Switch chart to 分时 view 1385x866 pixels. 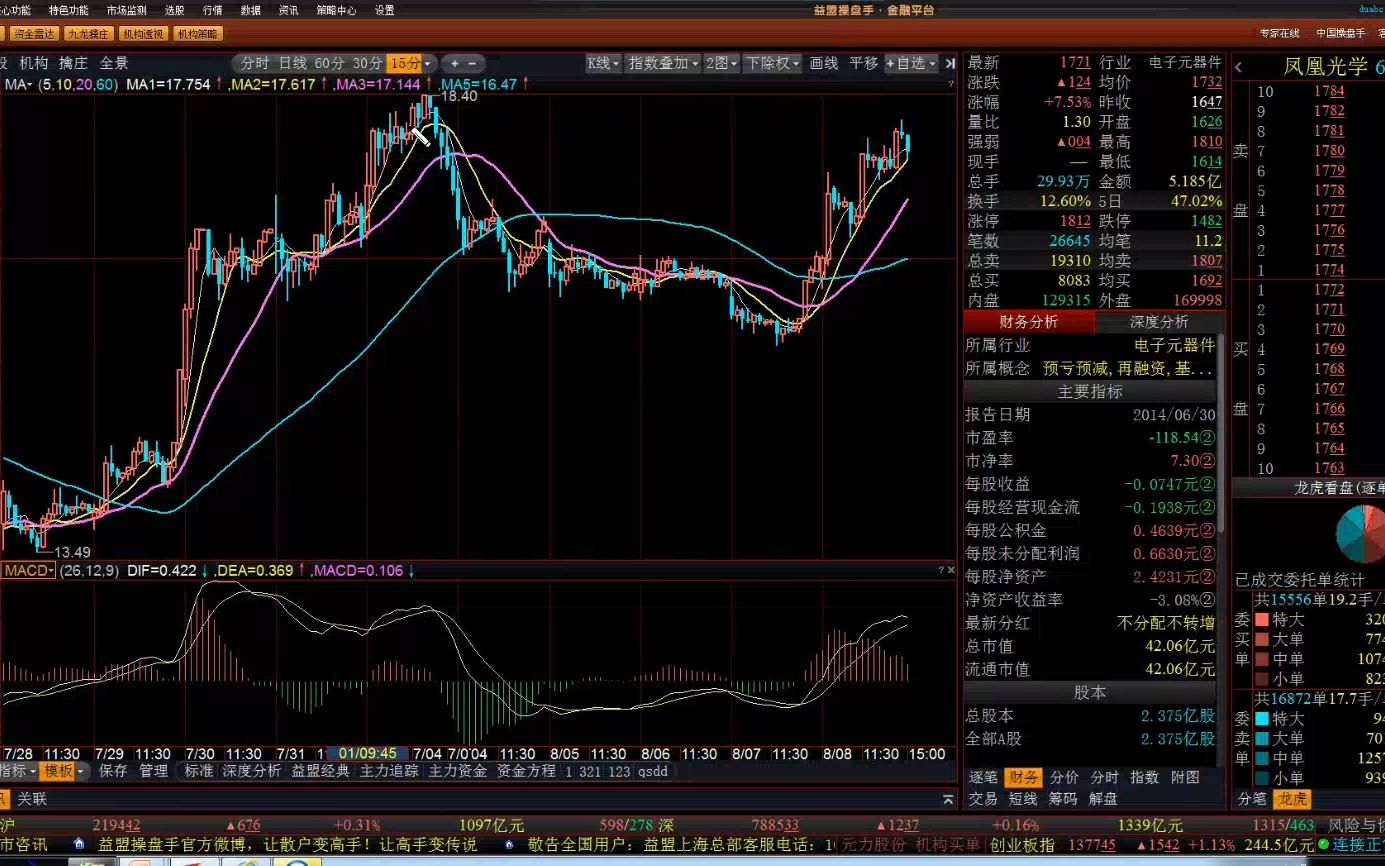click(255, 63)
